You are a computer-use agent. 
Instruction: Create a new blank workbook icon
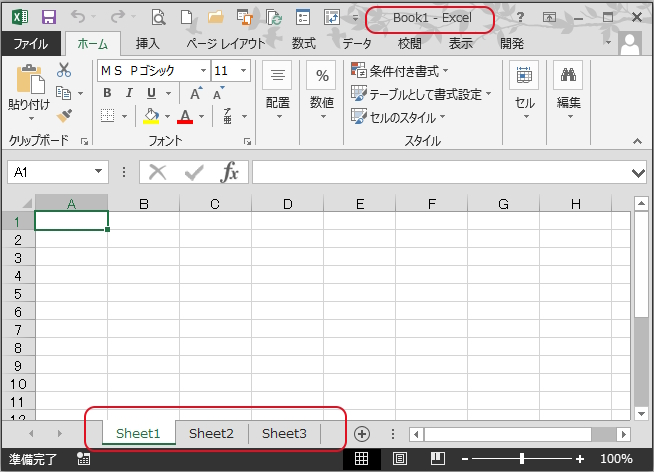pos(186,17)
